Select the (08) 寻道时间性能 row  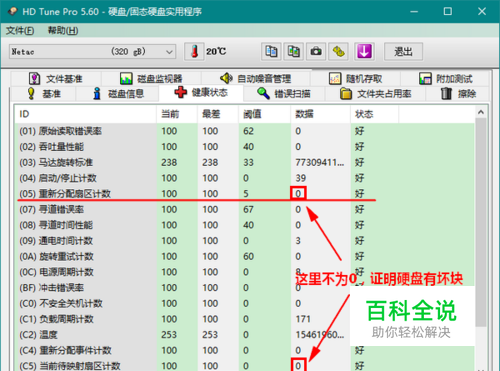click(x=245, y=225)
